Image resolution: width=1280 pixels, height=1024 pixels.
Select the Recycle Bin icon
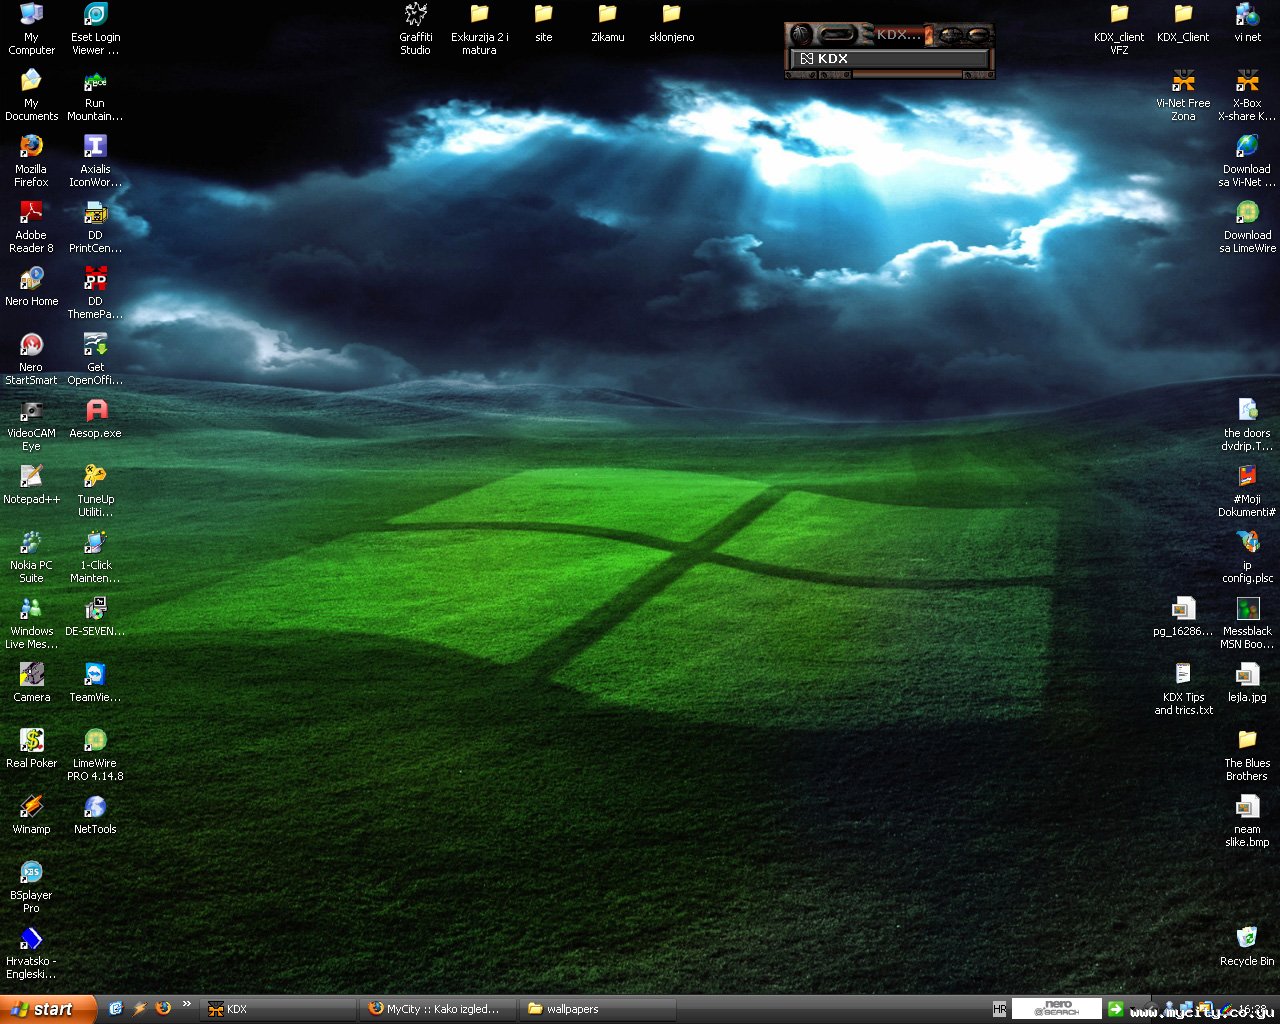[x=1247, y=946]
